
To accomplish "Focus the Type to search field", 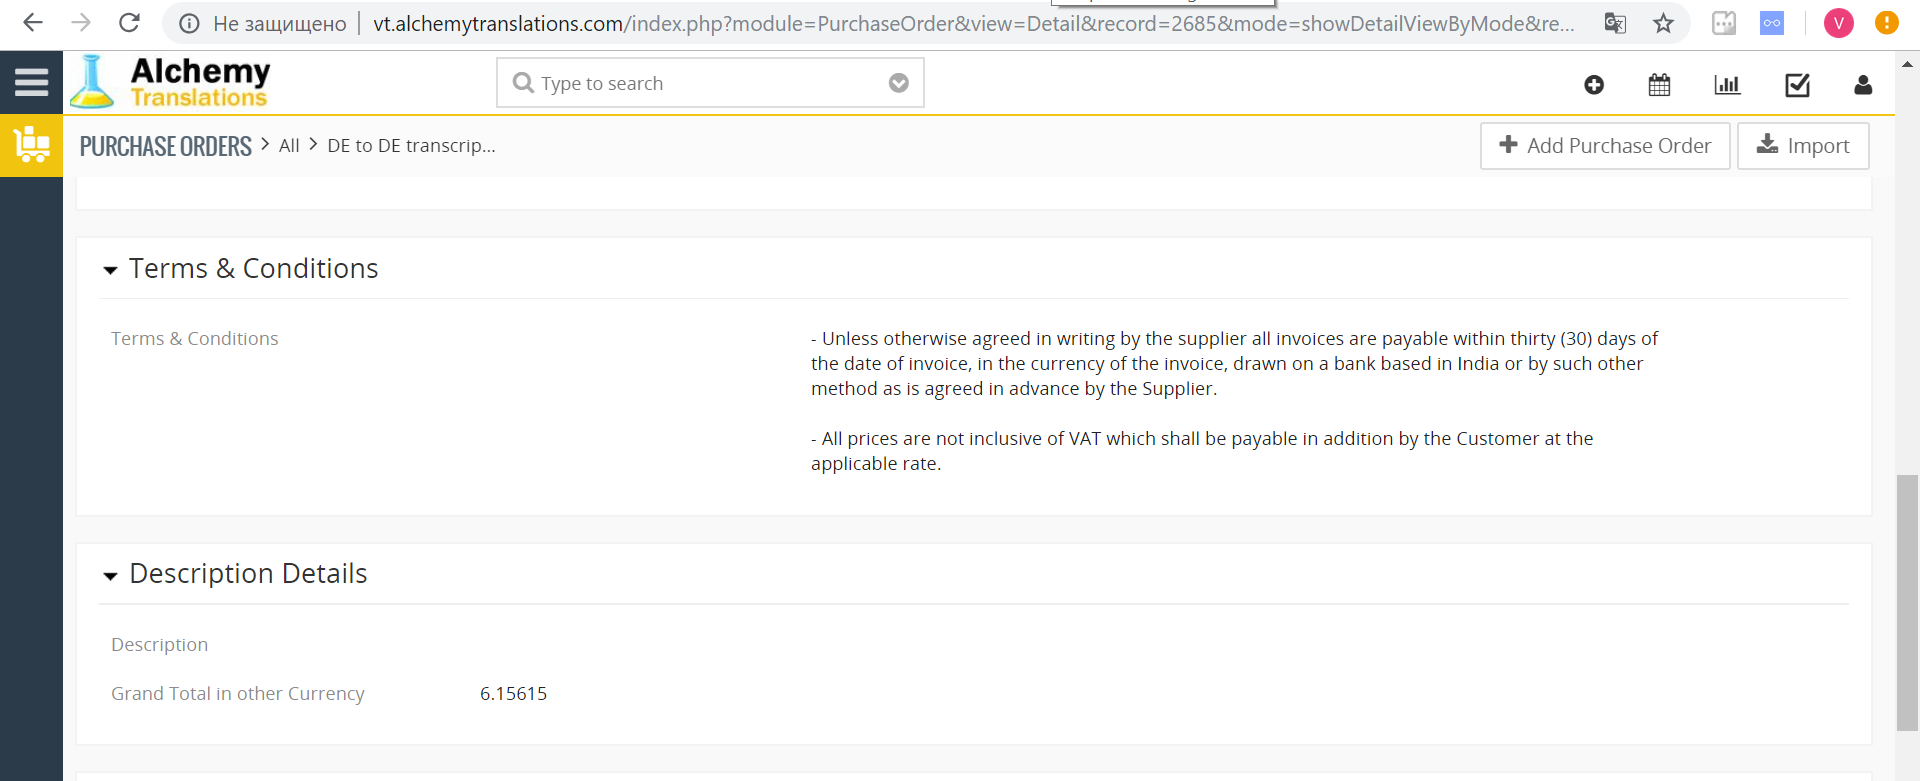I will [x=700, y=83].
